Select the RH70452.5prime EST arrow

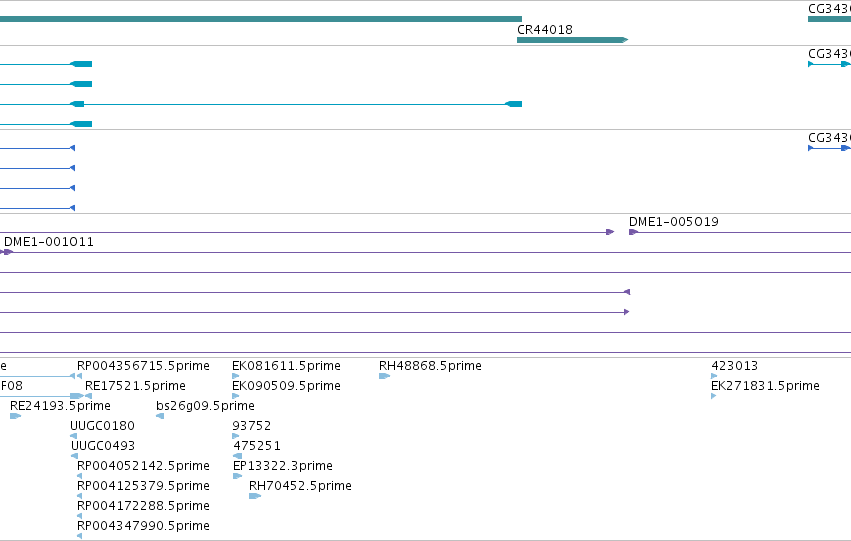[255, 496]
